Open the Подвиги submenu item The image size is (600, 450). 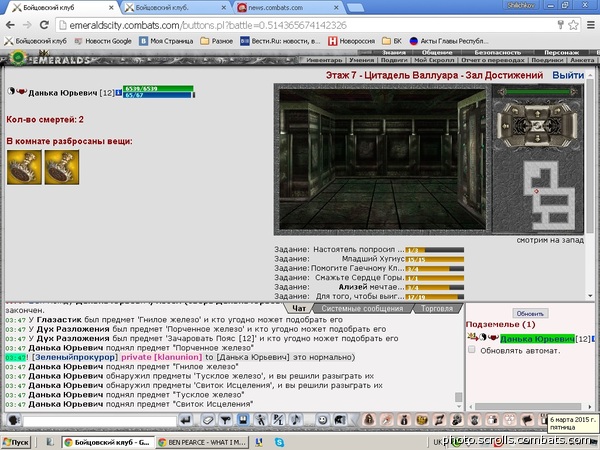click(x=394, y=60)
